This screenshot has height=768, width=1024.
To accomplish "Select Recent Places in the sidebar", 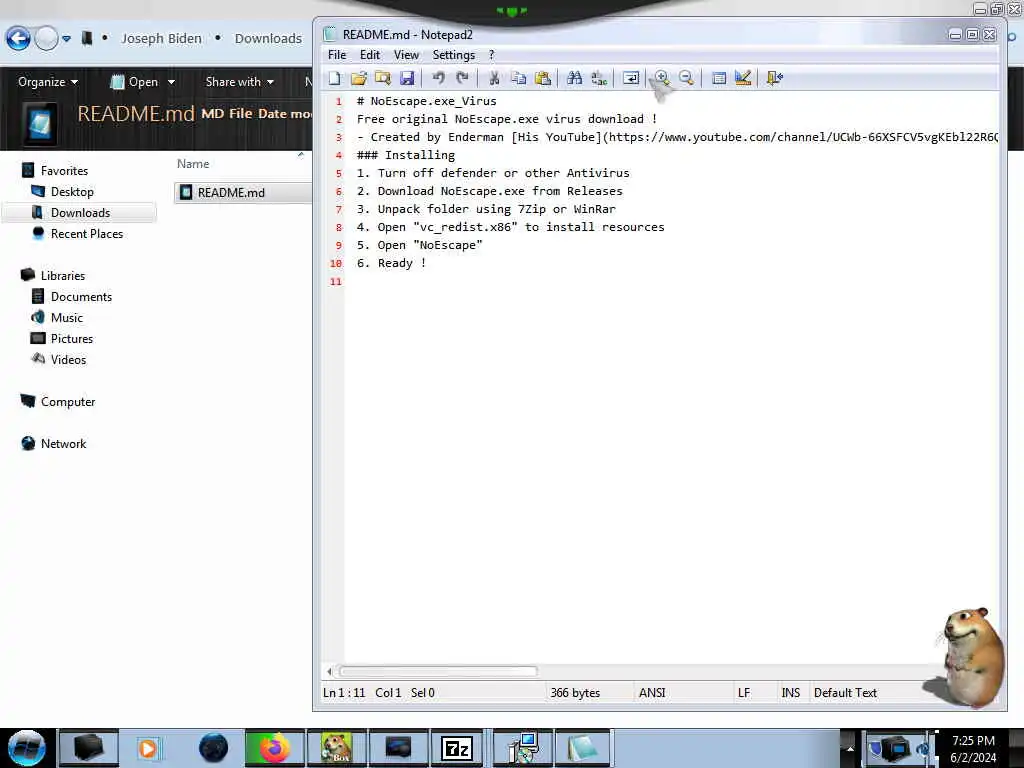I will [x=87, y=234].
